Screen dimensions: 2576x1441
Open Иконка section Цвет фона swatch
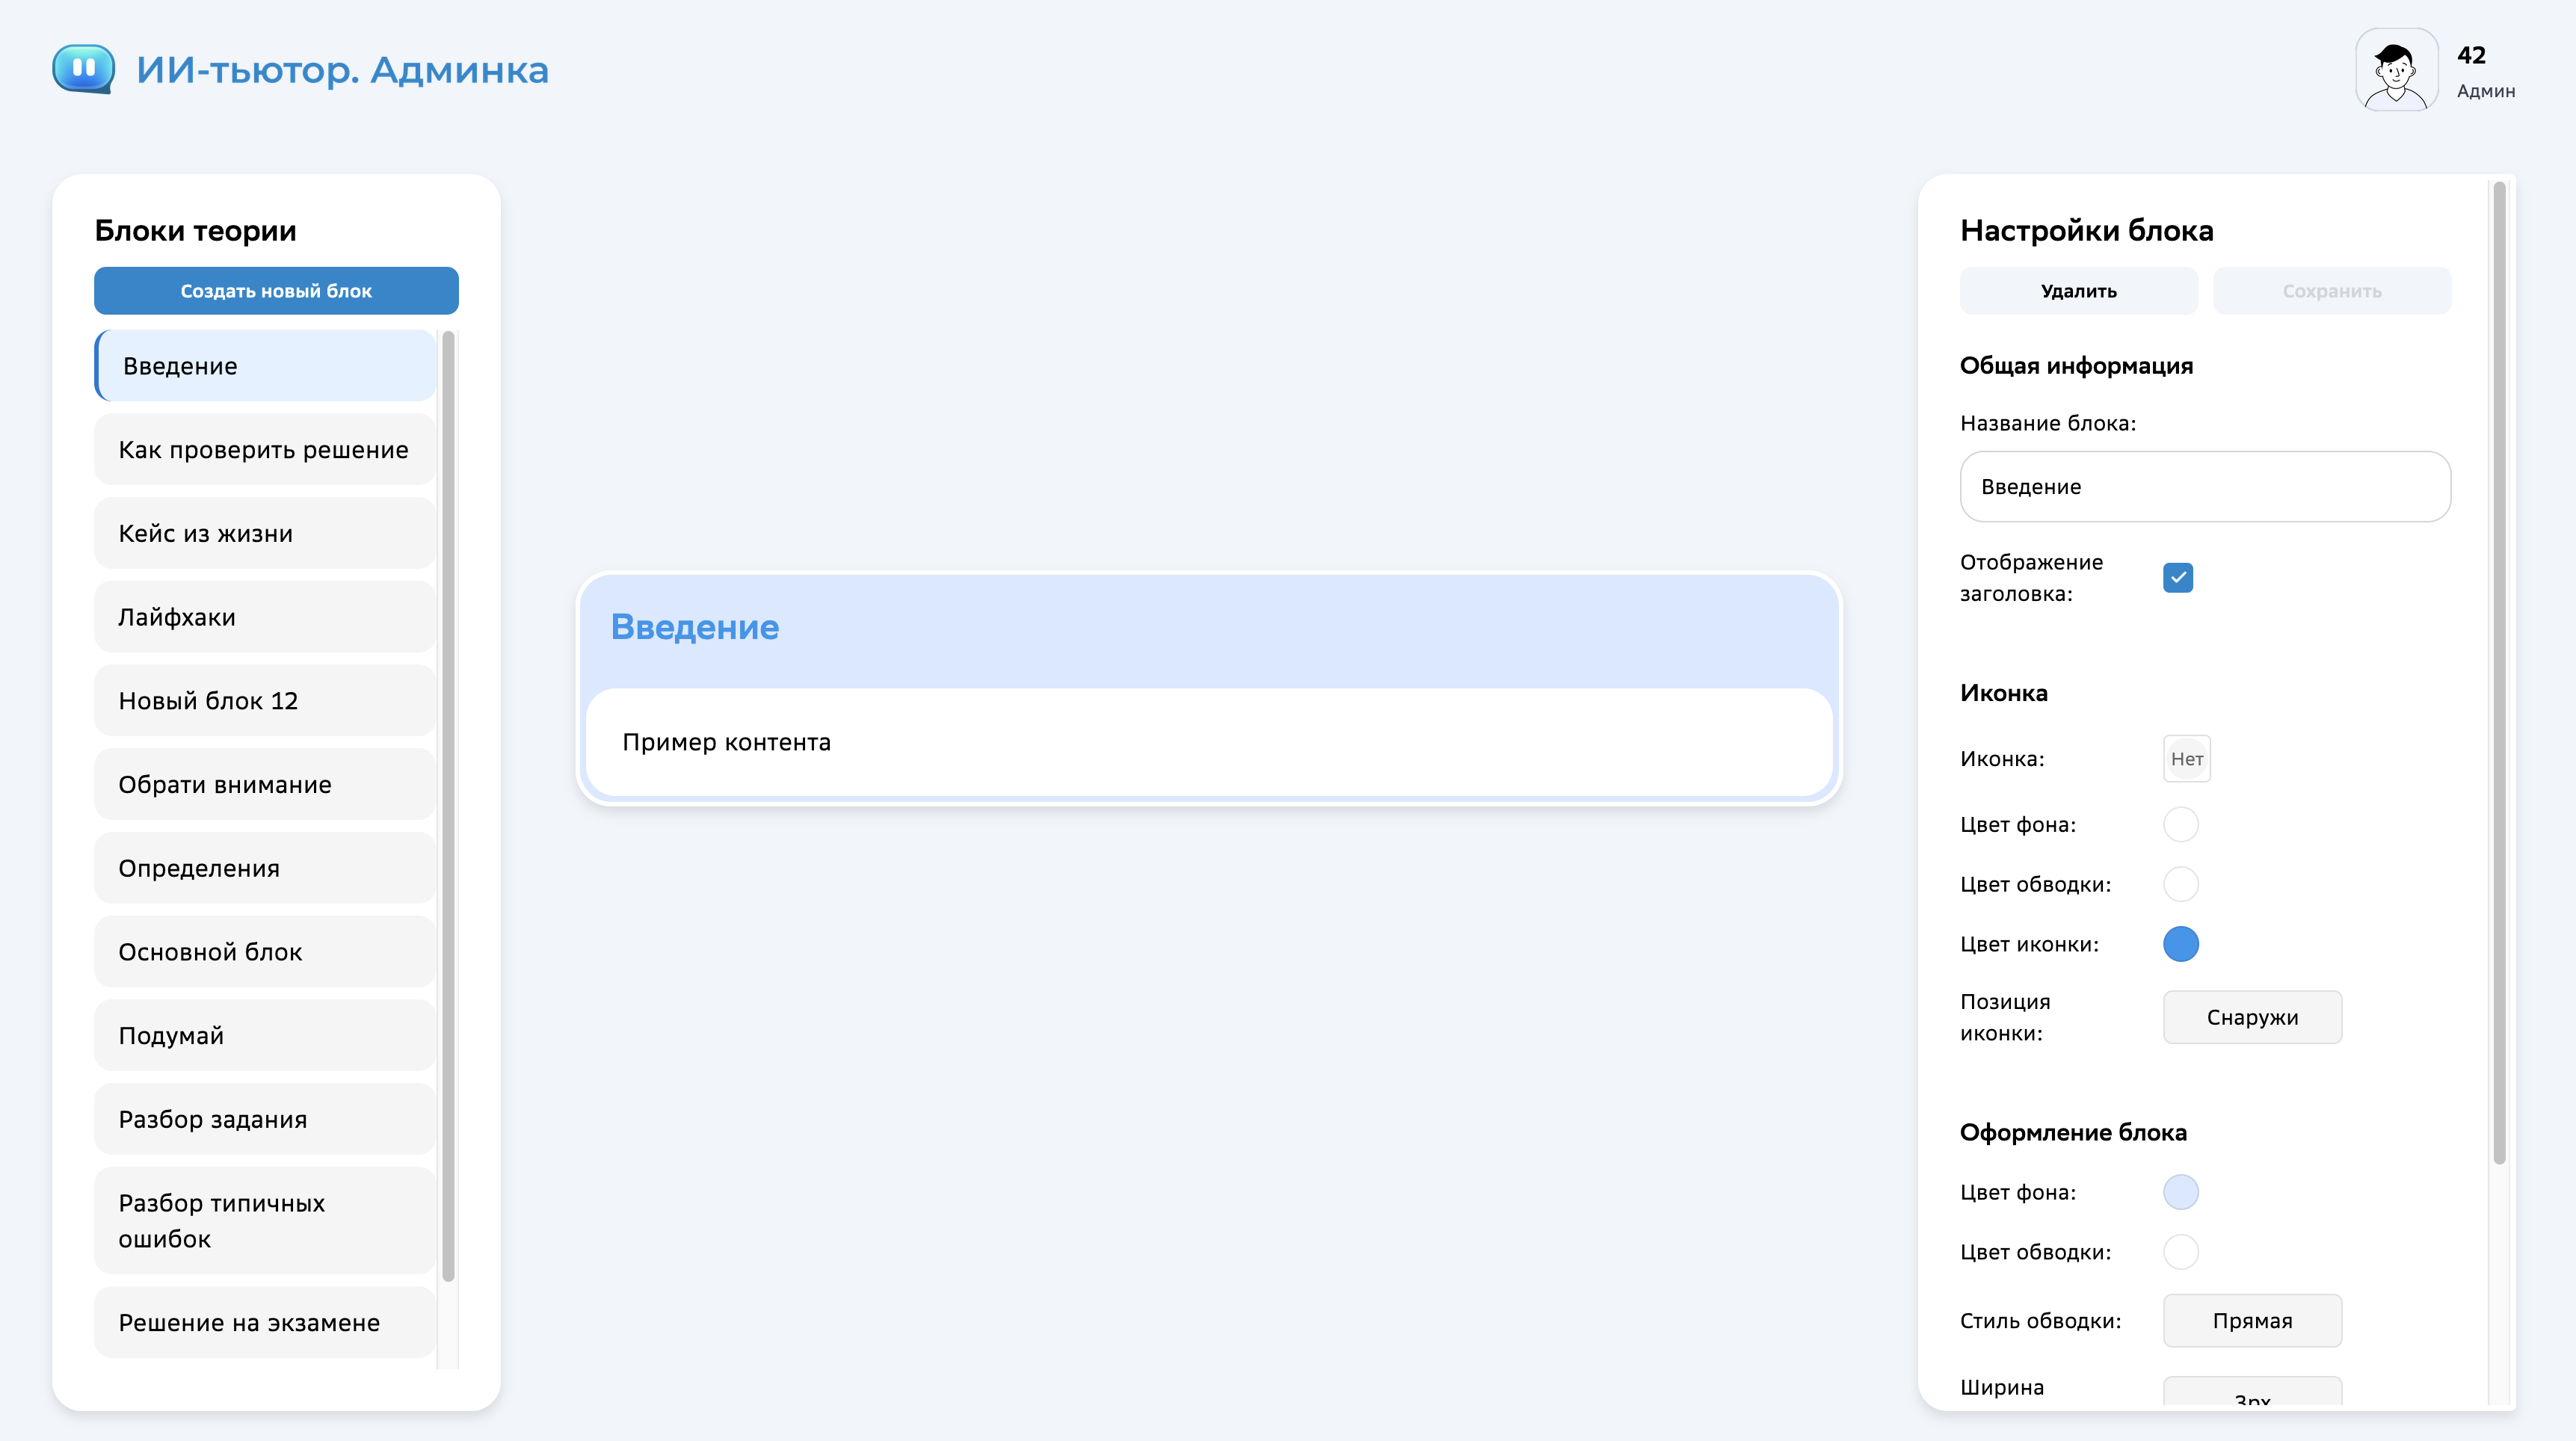click(2180, 824)
